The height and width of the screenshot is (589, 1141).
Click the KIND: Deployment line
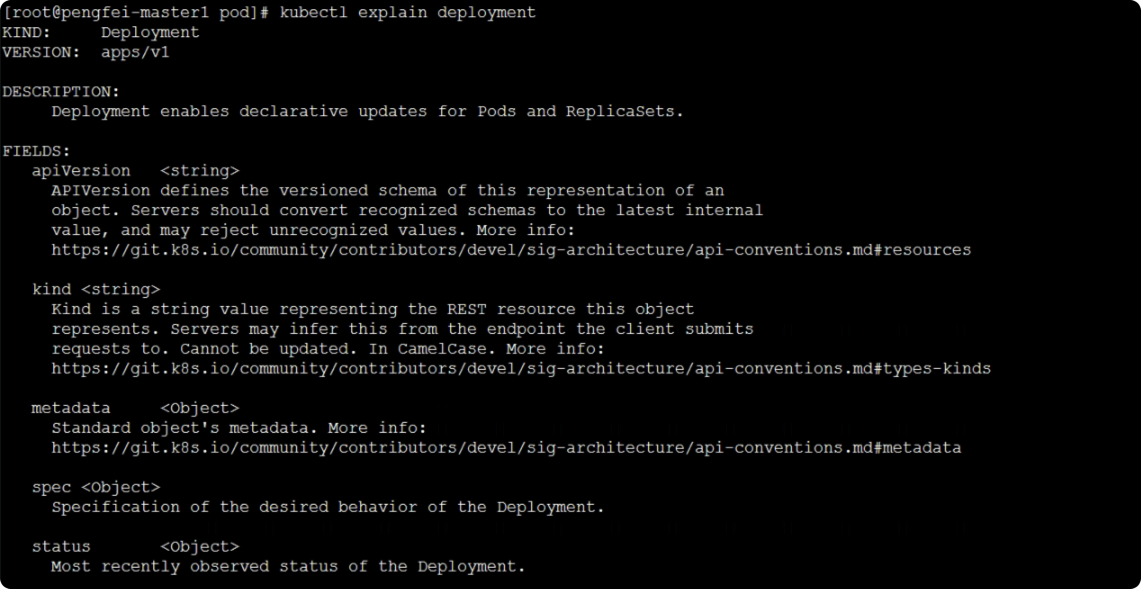tap(100, 33)
